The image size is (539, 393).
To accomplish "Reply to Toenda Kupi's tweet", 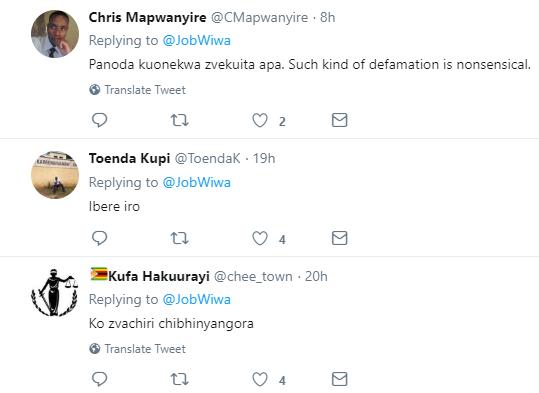I will pos(100,238).
